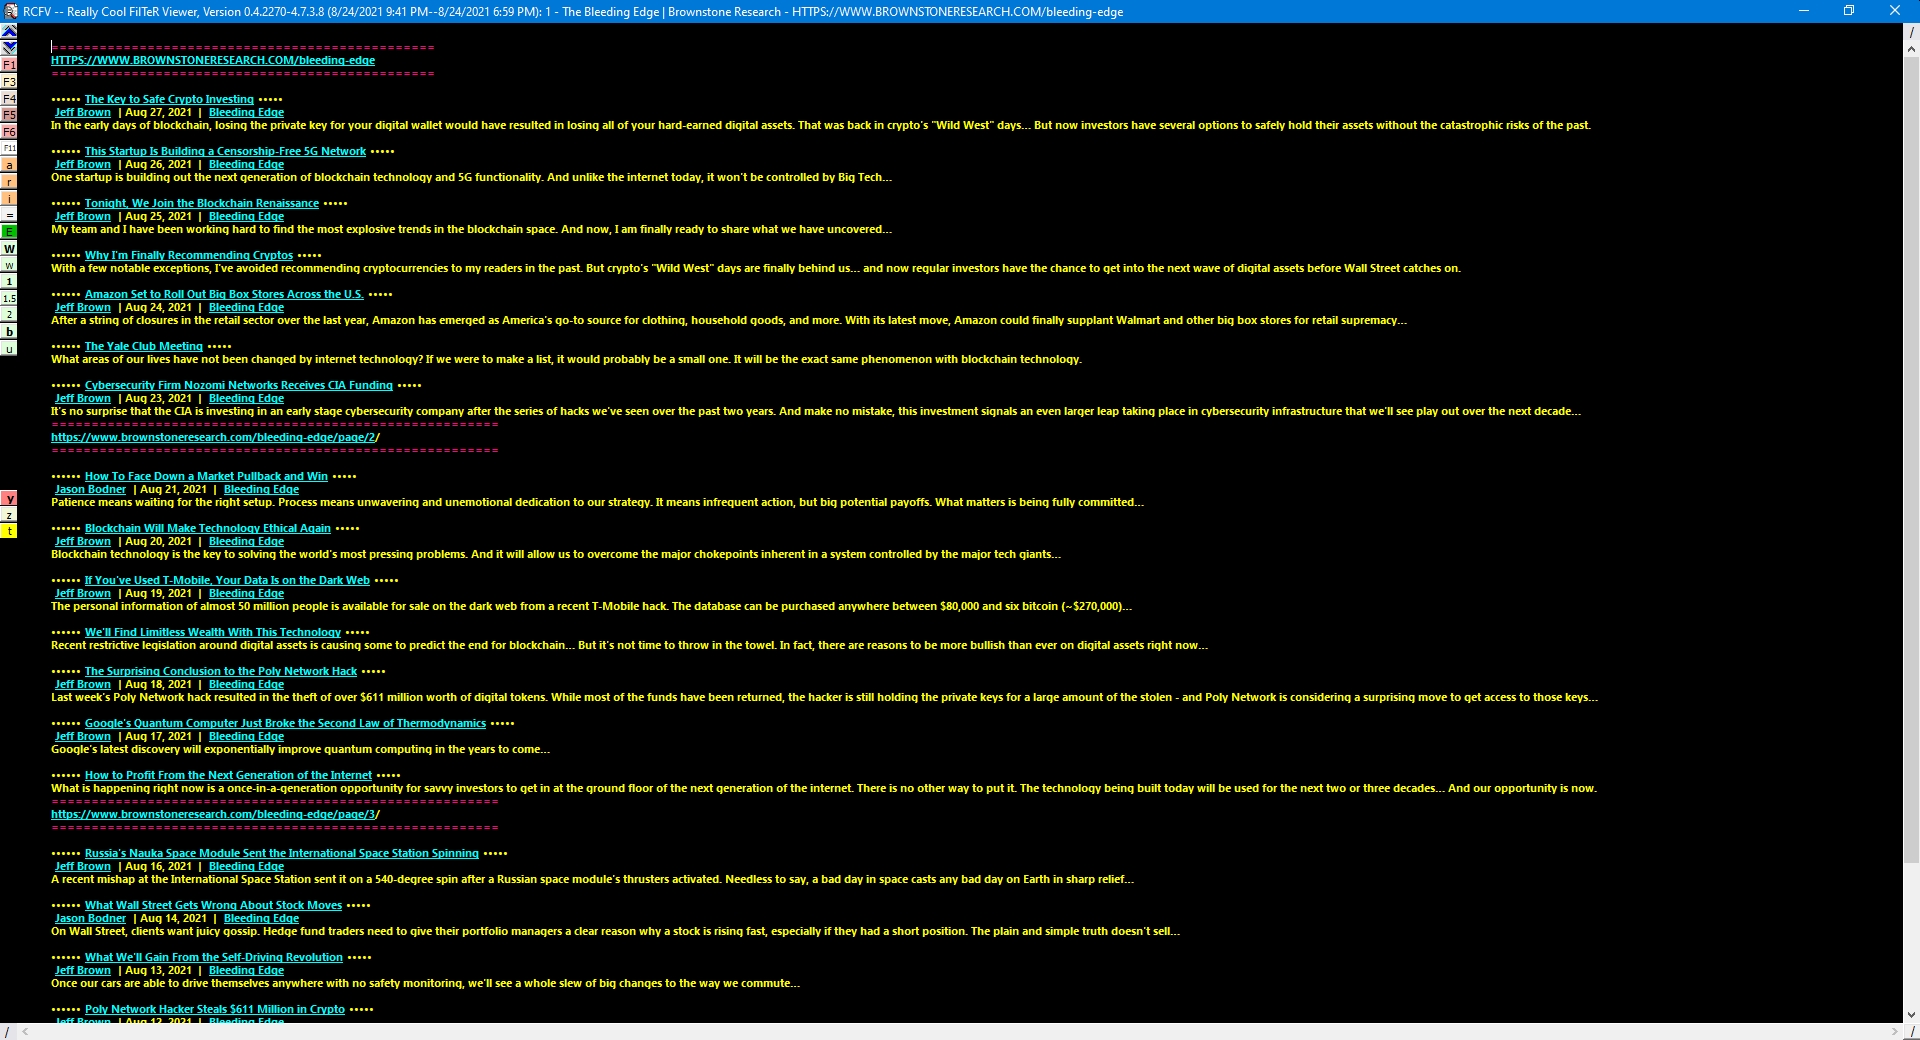Open the HTTPS://WWW.BROWNSTONERESEARCH.COM/bleeding-edge link
The image size is (1920, 1040).
[213, 60]
